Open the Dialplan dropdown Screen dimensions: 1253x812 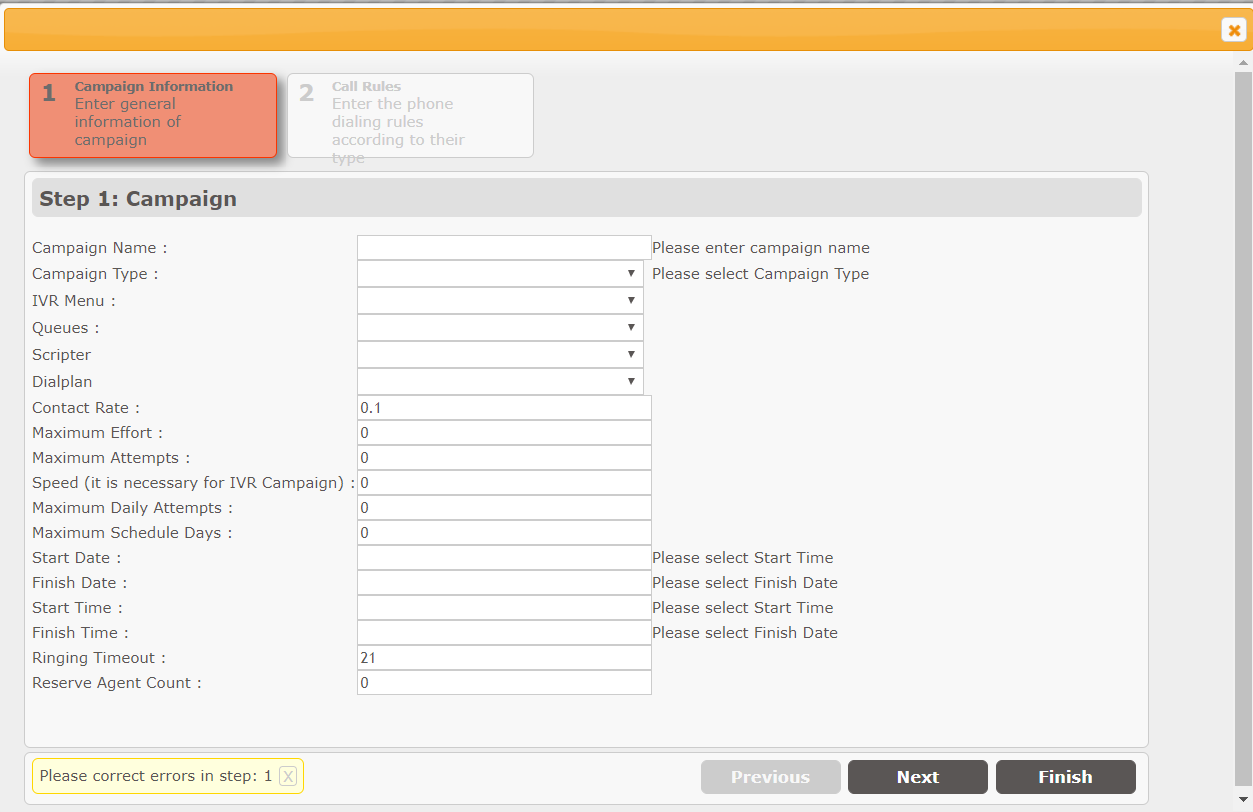click(500, 382)
